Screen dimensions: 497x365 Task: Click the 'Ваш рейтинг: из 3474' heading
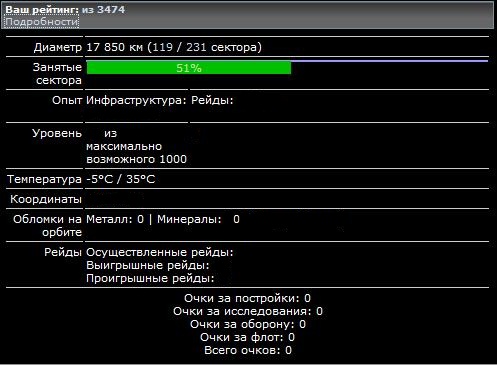(x=65, y=9)
